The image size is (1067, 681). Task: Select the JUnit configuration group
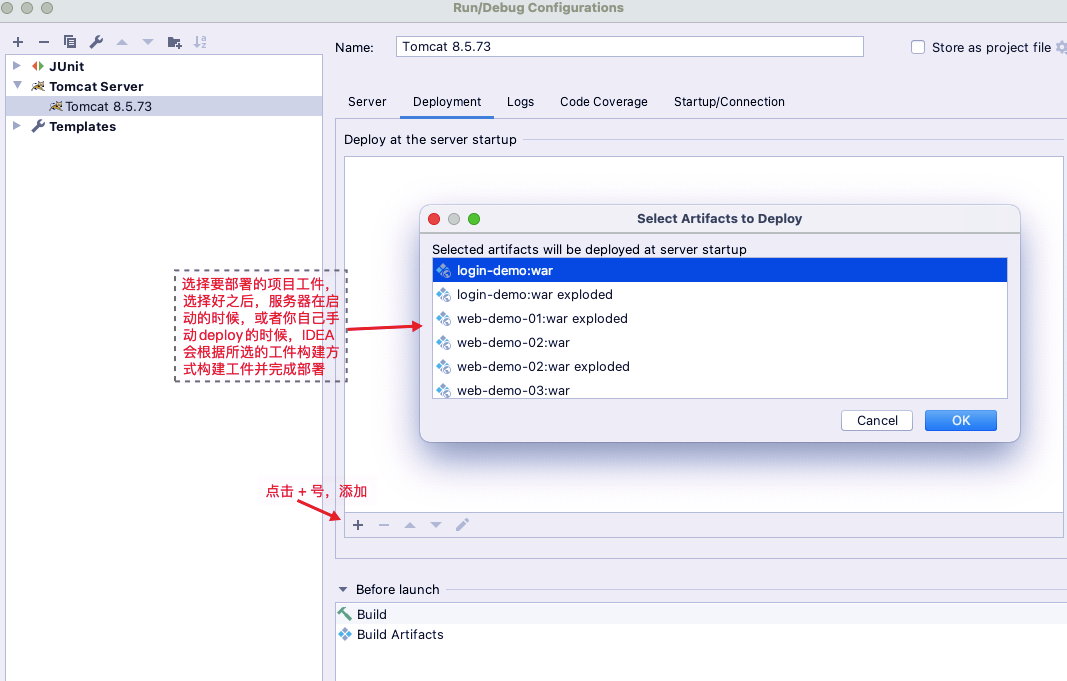(x=66, y=66)
